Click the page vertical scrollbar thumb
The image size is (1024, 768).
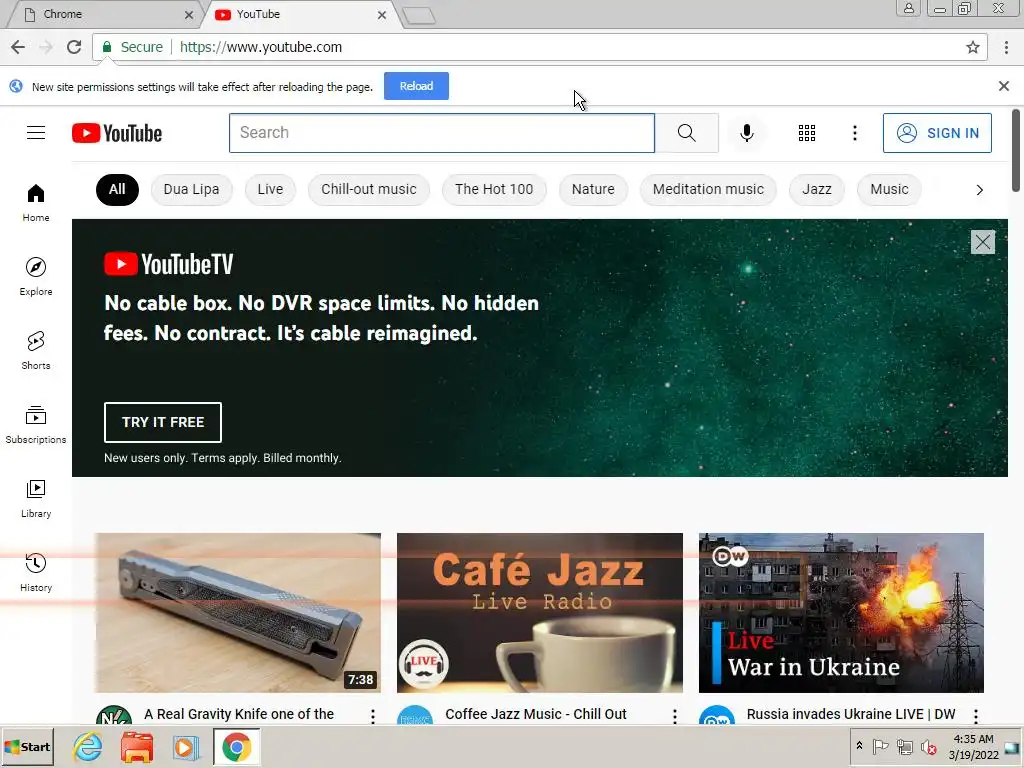pos(1016,150)
